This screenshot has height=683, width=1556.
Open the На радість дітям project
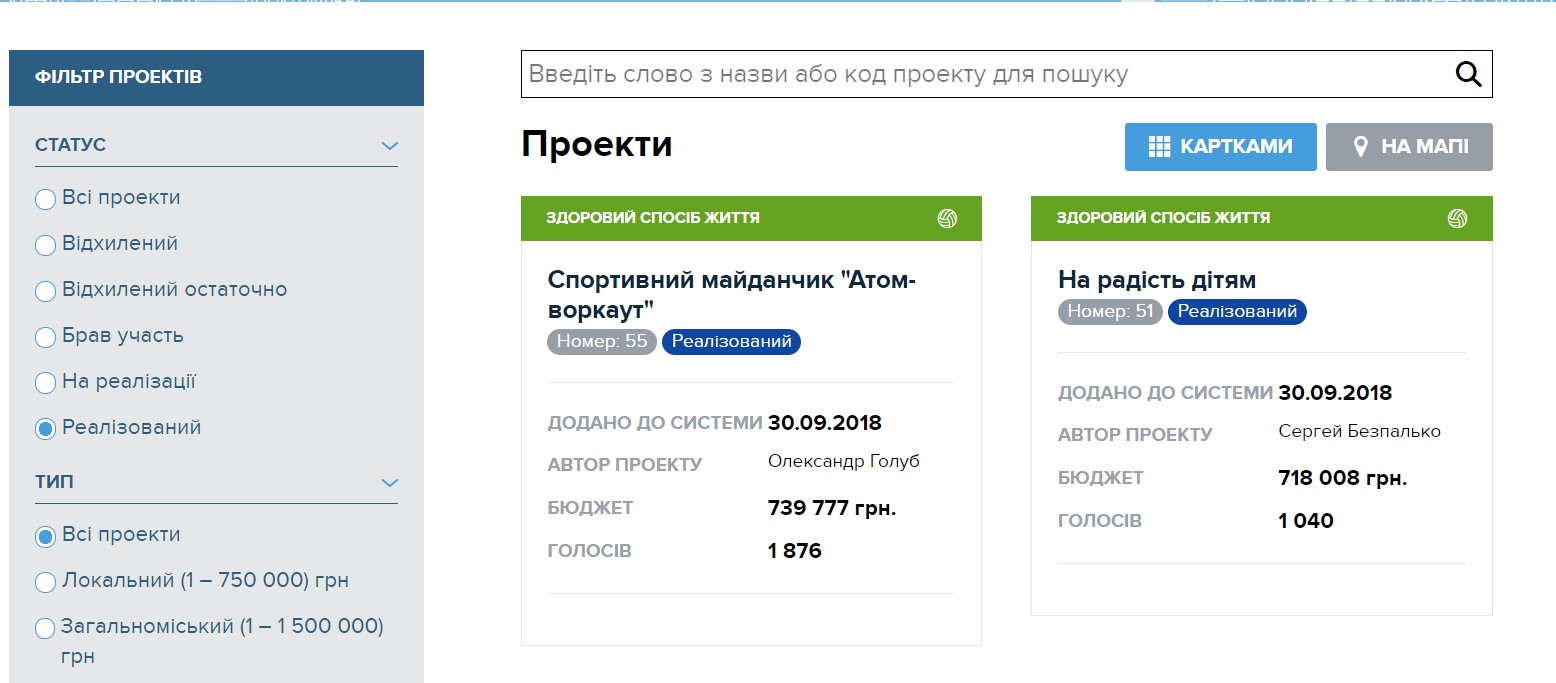[1156, 279]
